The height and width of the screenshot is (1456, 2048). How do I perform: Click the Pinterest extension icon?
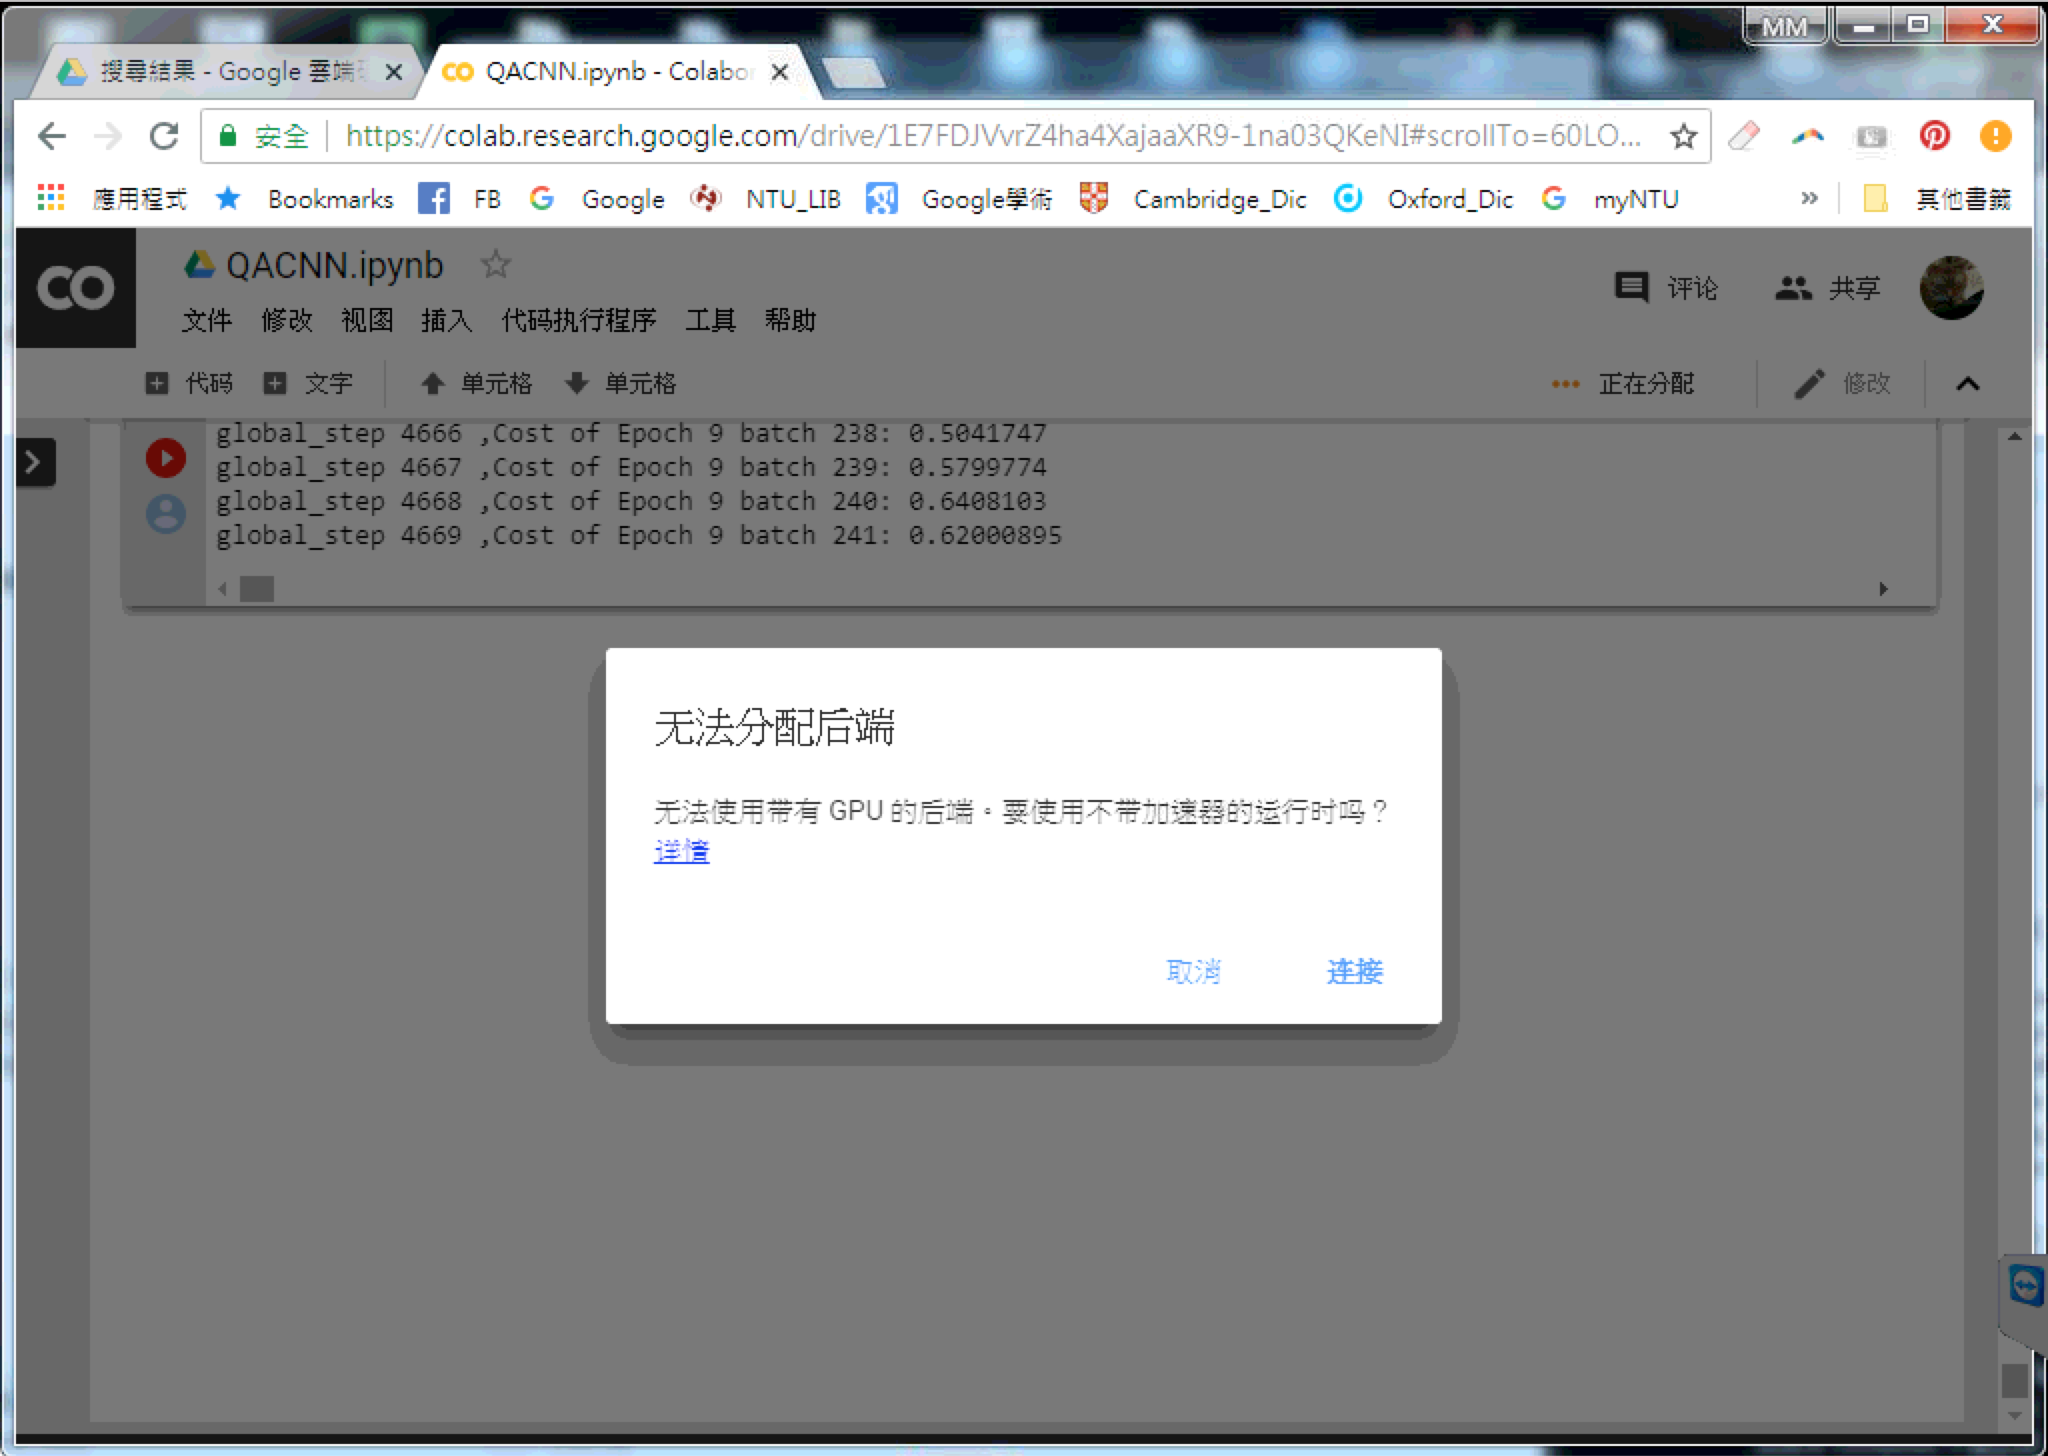[1934, 136]
